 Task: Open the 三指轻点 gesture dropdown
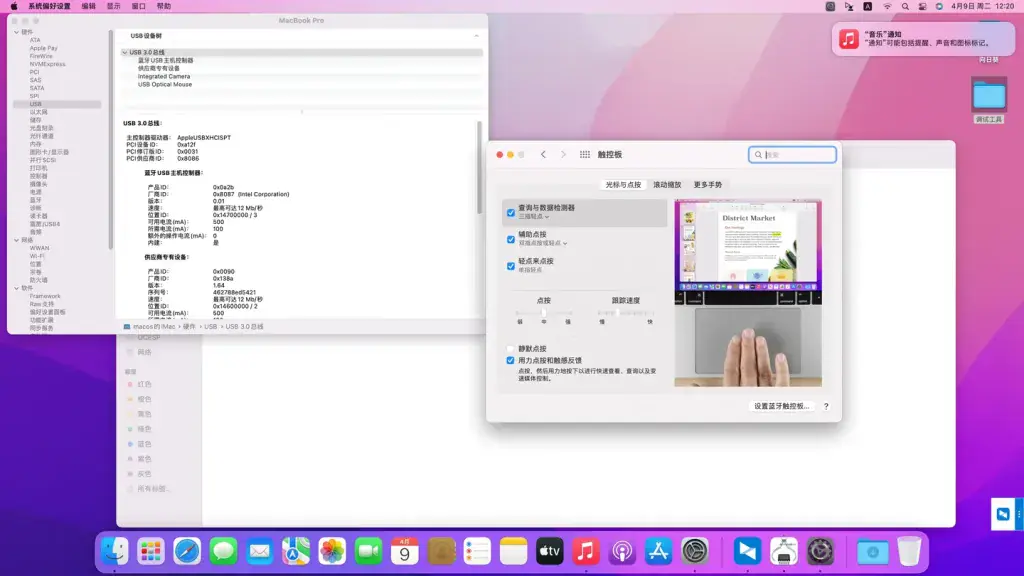(x=534, y=216)
